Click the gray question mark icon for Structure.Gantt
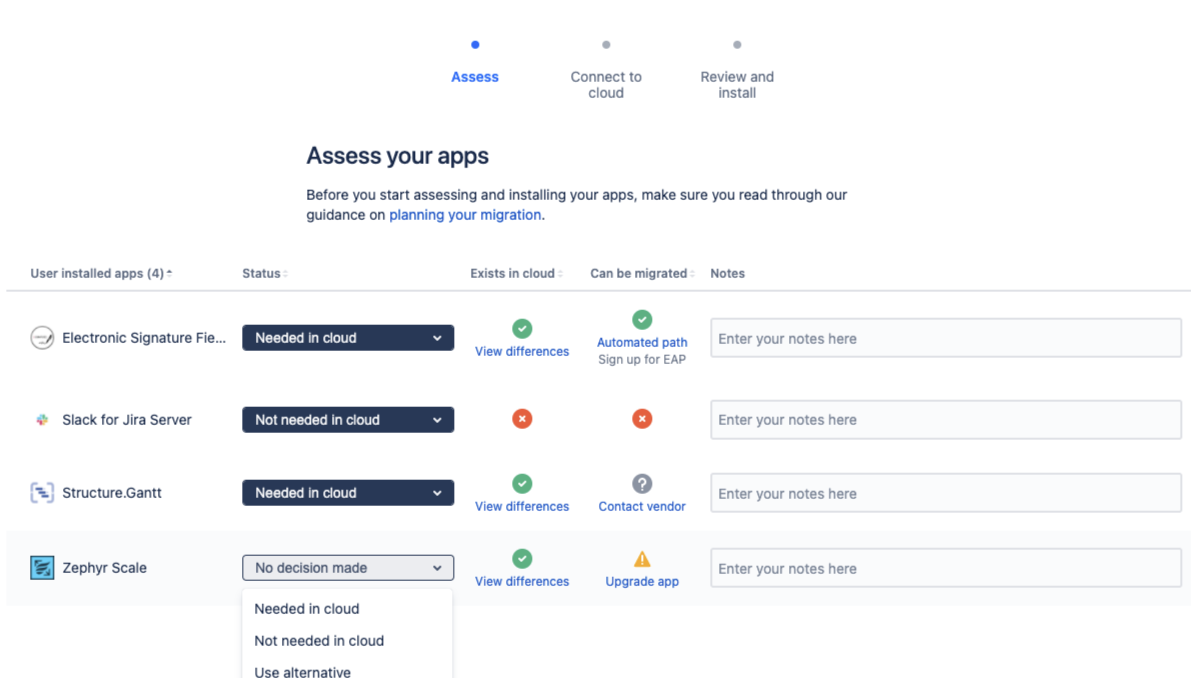Viewport: 1191px width, 678px height. [642, 484]
